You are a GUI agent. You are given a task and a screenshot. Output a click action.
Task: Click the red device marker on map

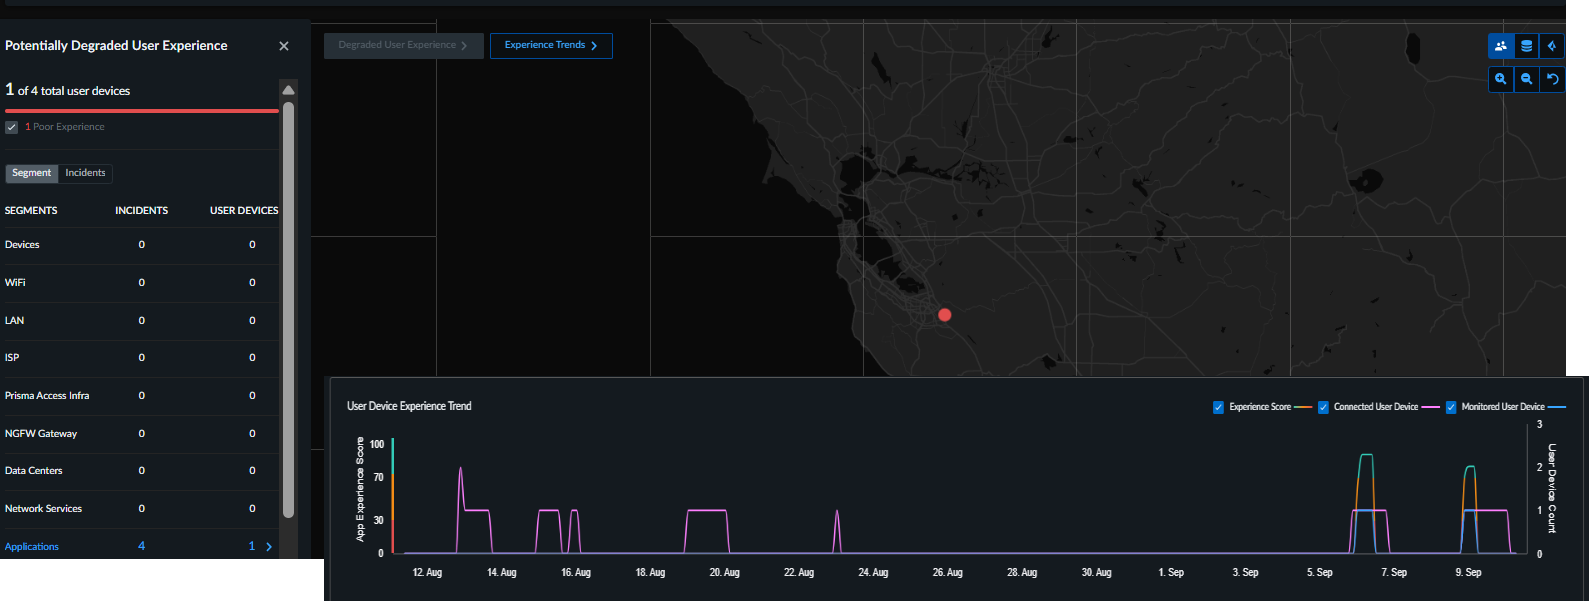tap(944, 315)
